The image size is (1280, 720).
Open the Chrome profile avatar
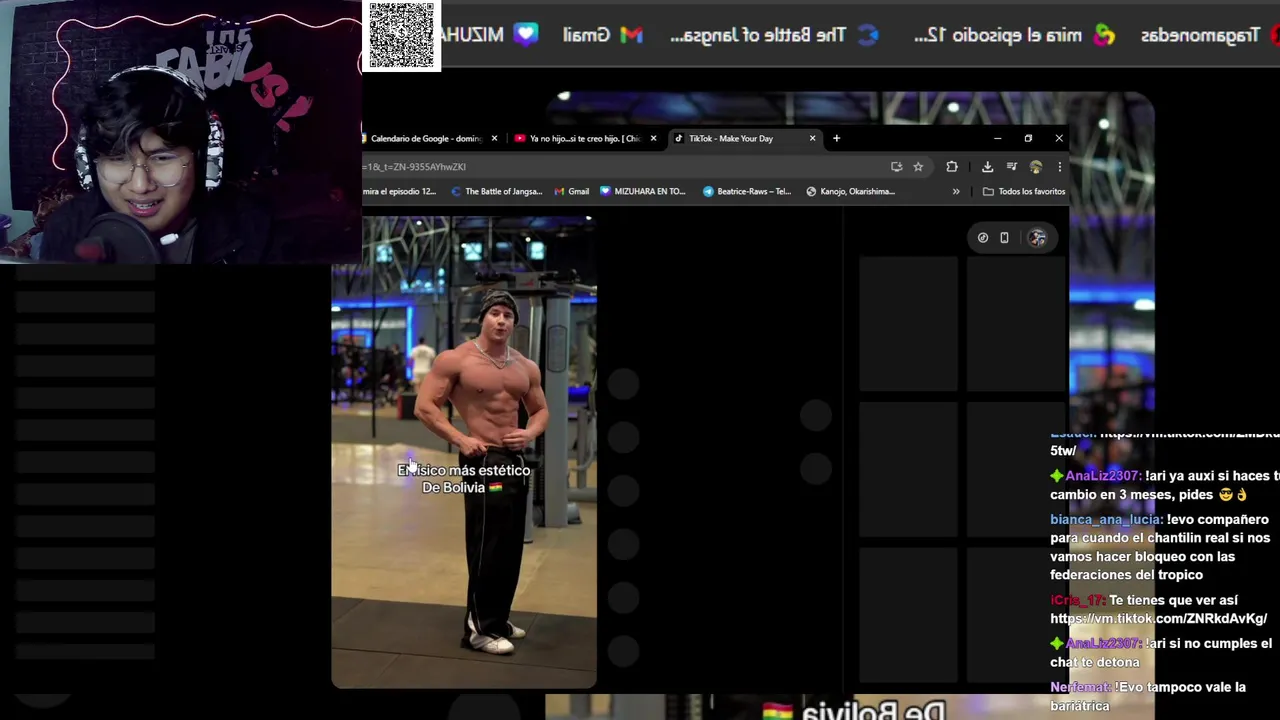1036,167
